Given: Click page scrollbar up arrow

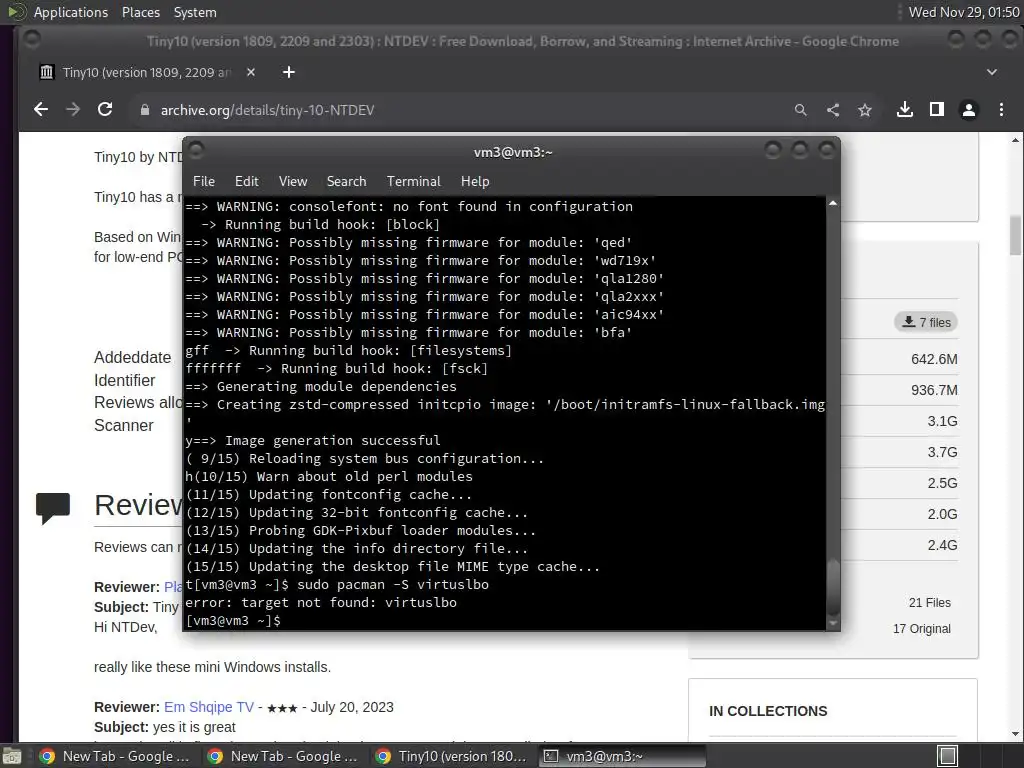Looking at the screenshot, I should (x=1015, y=140).
